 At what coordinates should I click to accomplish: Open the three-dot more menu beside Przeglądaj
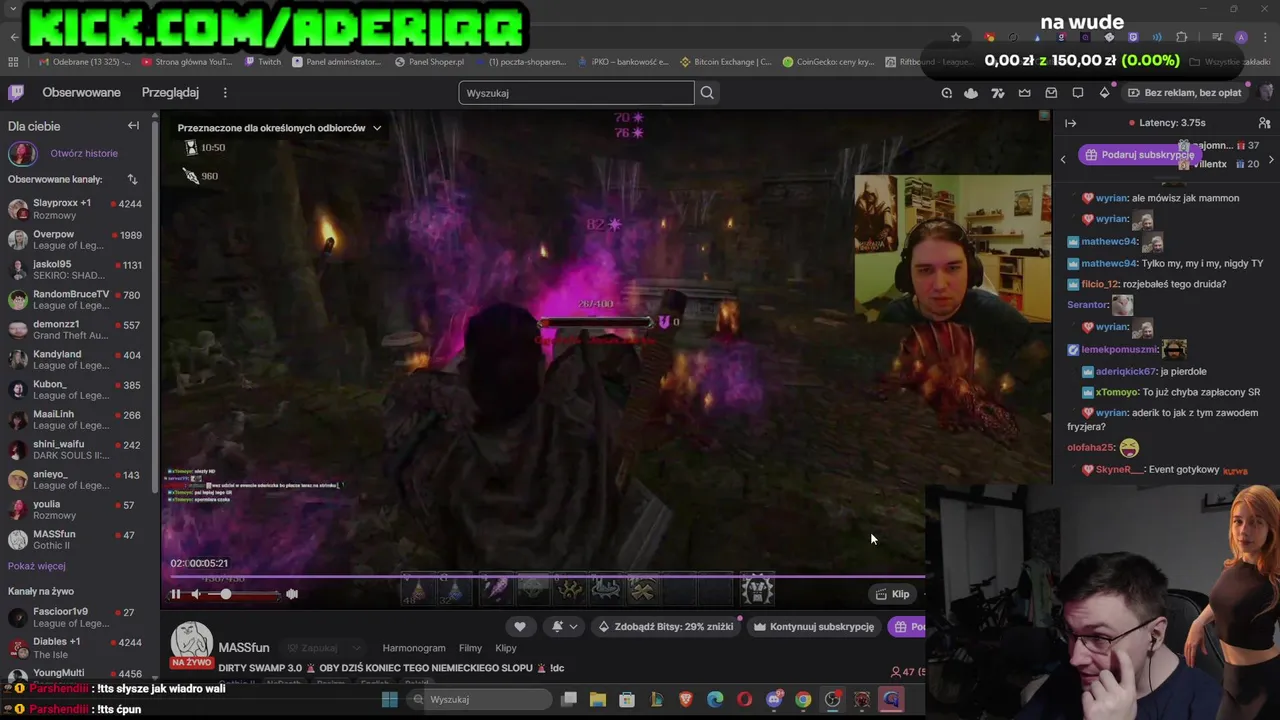coord(225,93)
